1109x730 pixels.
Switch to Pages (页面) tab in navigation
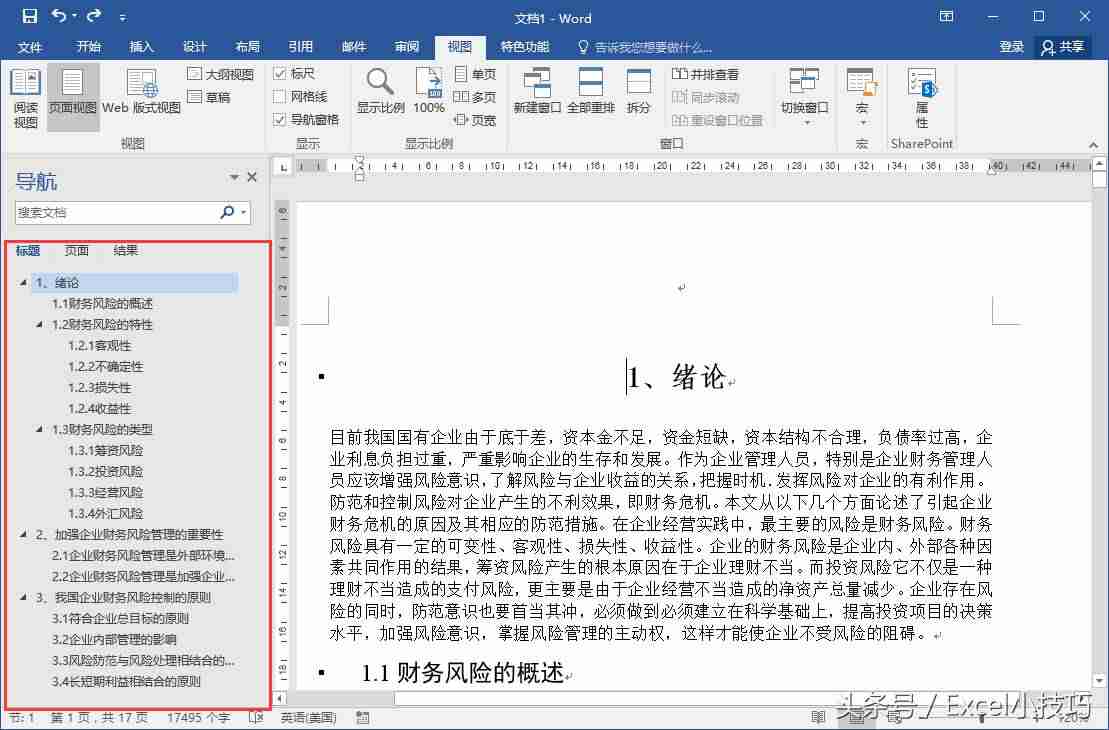pos(76,250)
